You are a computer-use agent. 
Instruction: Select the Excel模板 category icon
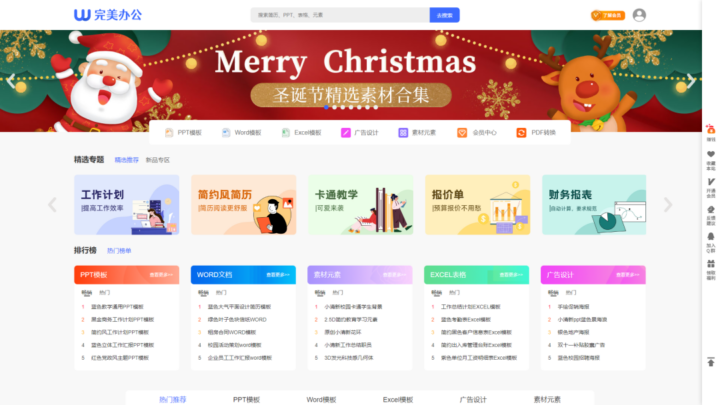coord(285,132)
